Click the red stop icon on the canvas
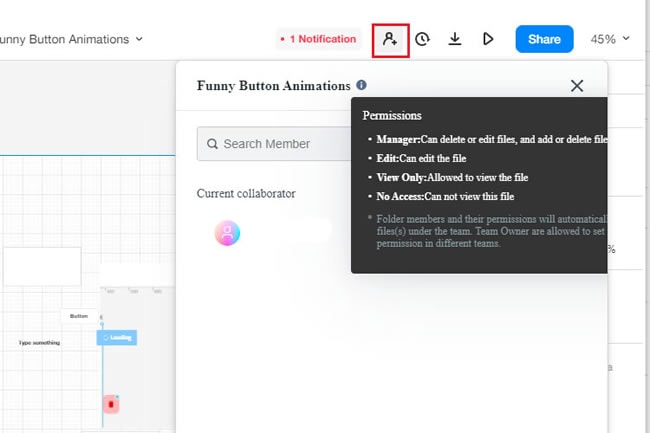 point(111,404)
